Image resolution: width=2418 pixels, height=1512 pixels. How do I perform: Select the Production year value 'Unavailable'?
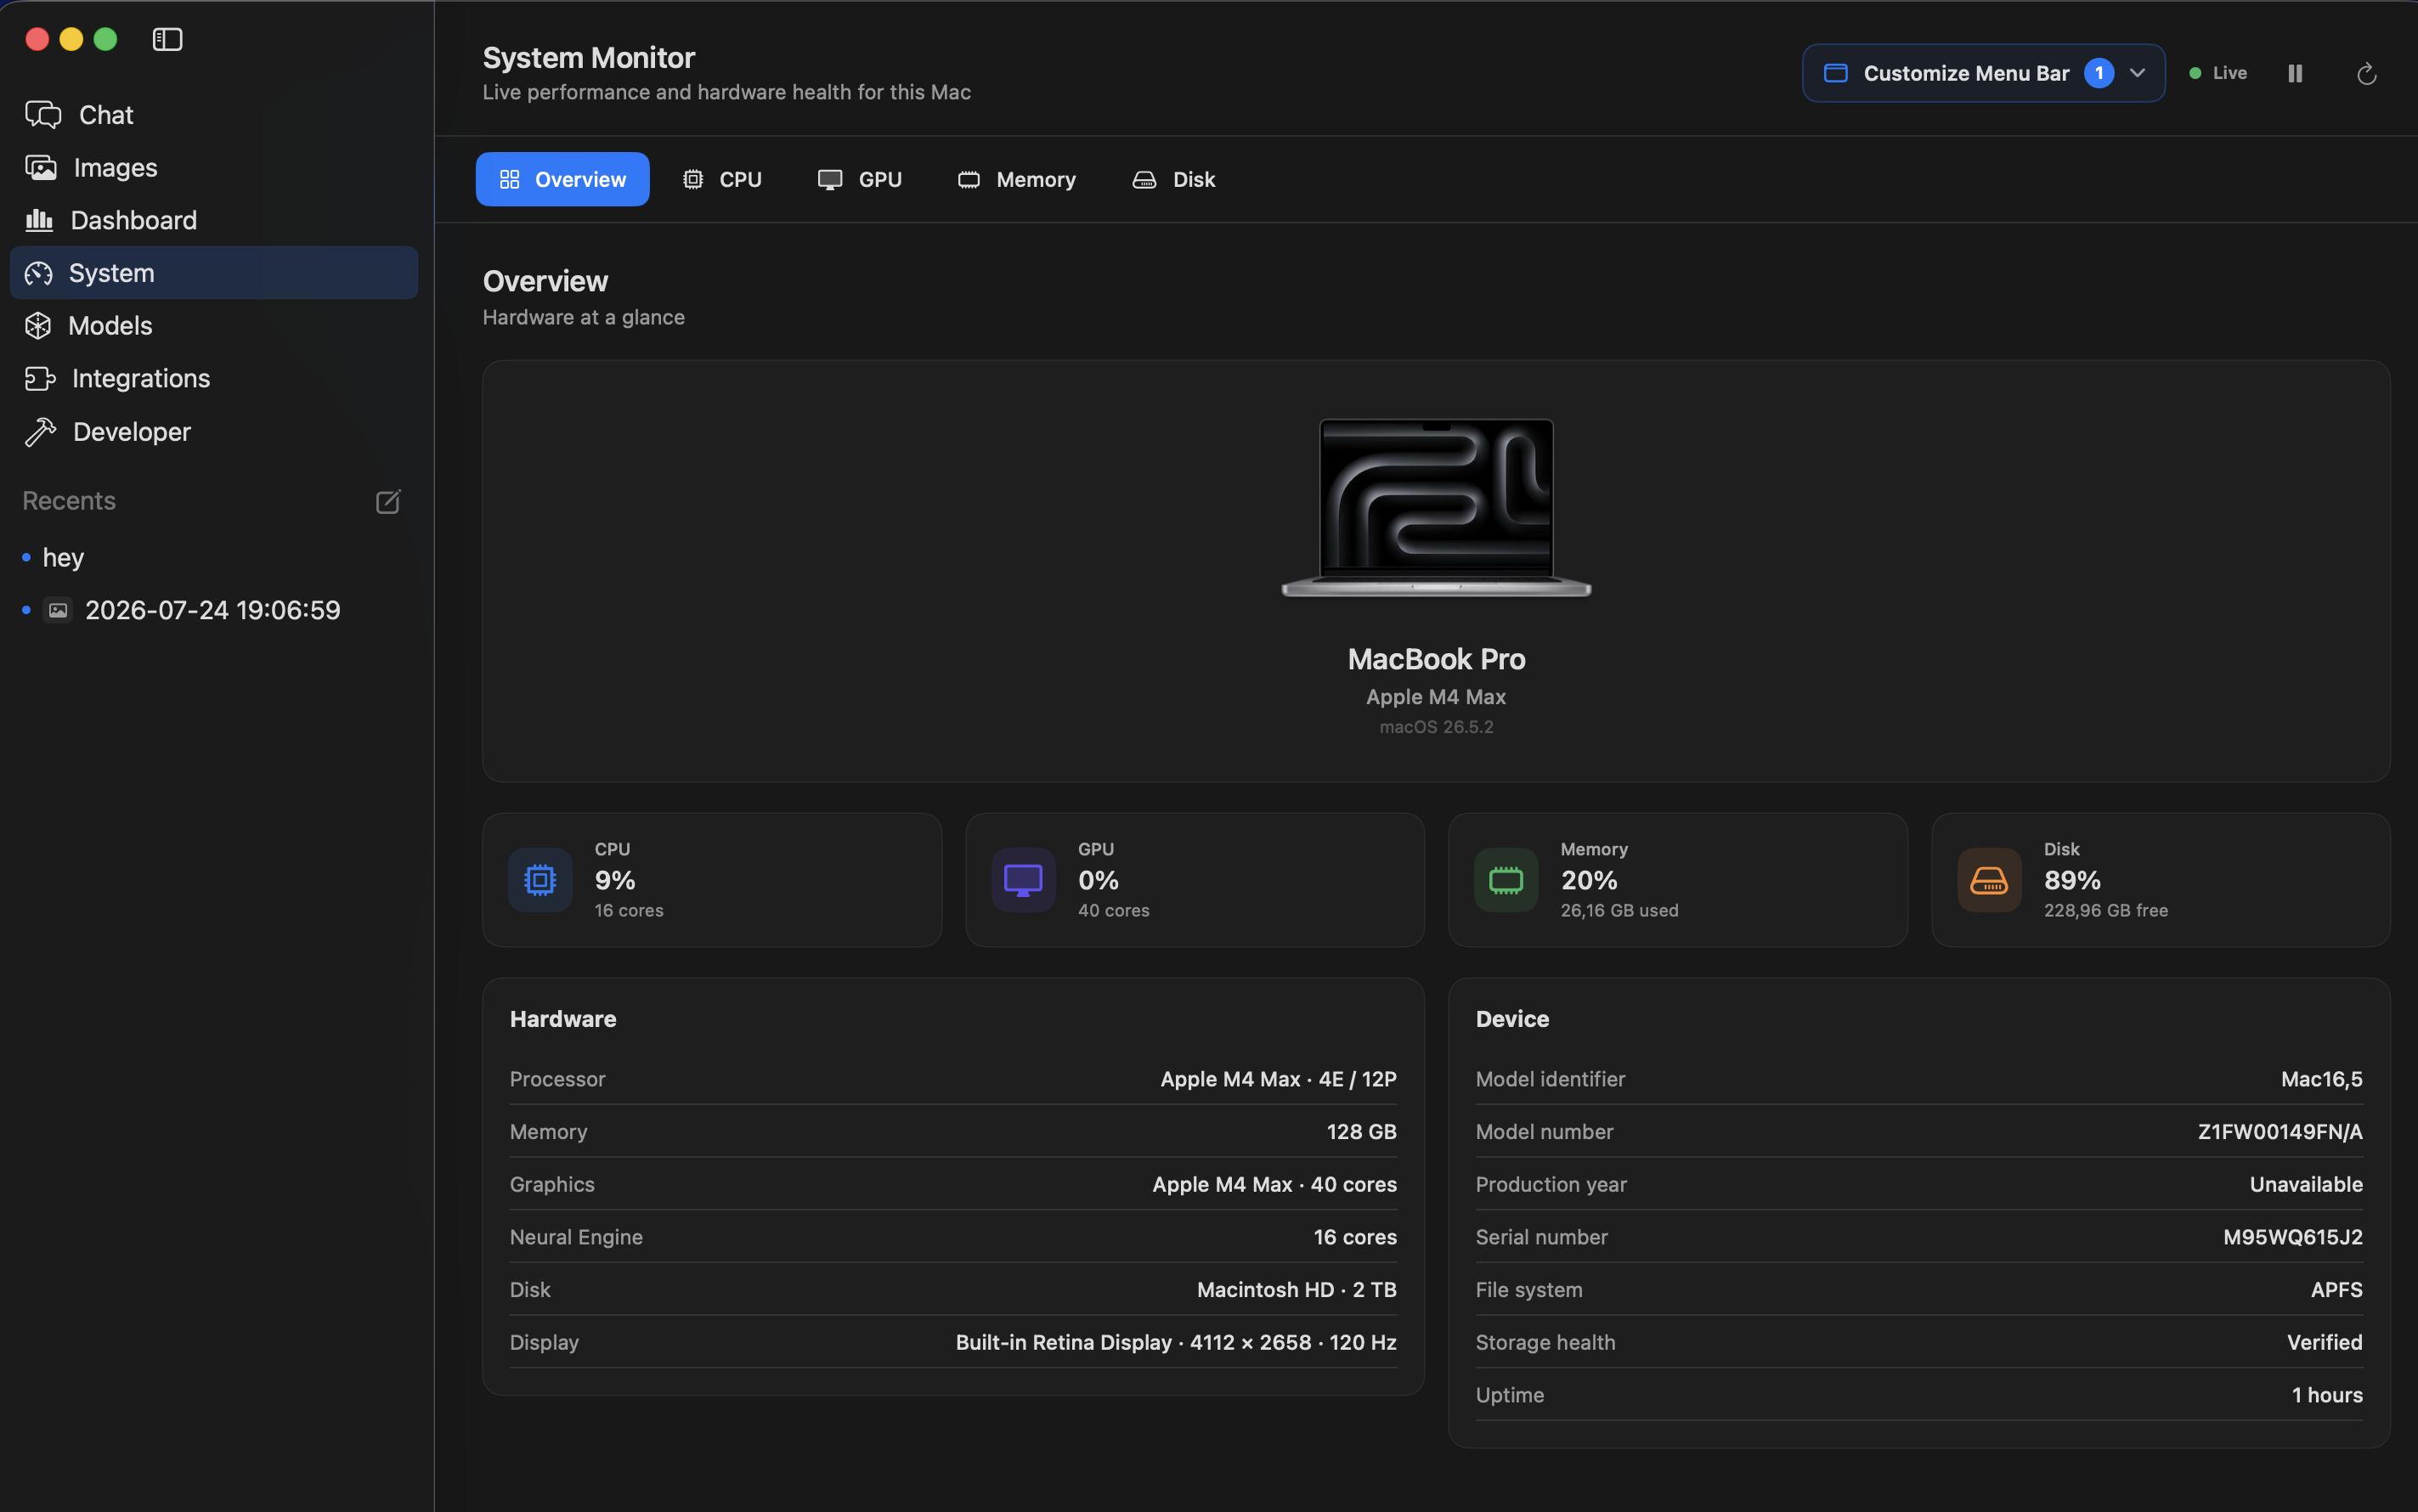click(x=2306, y=1184)
